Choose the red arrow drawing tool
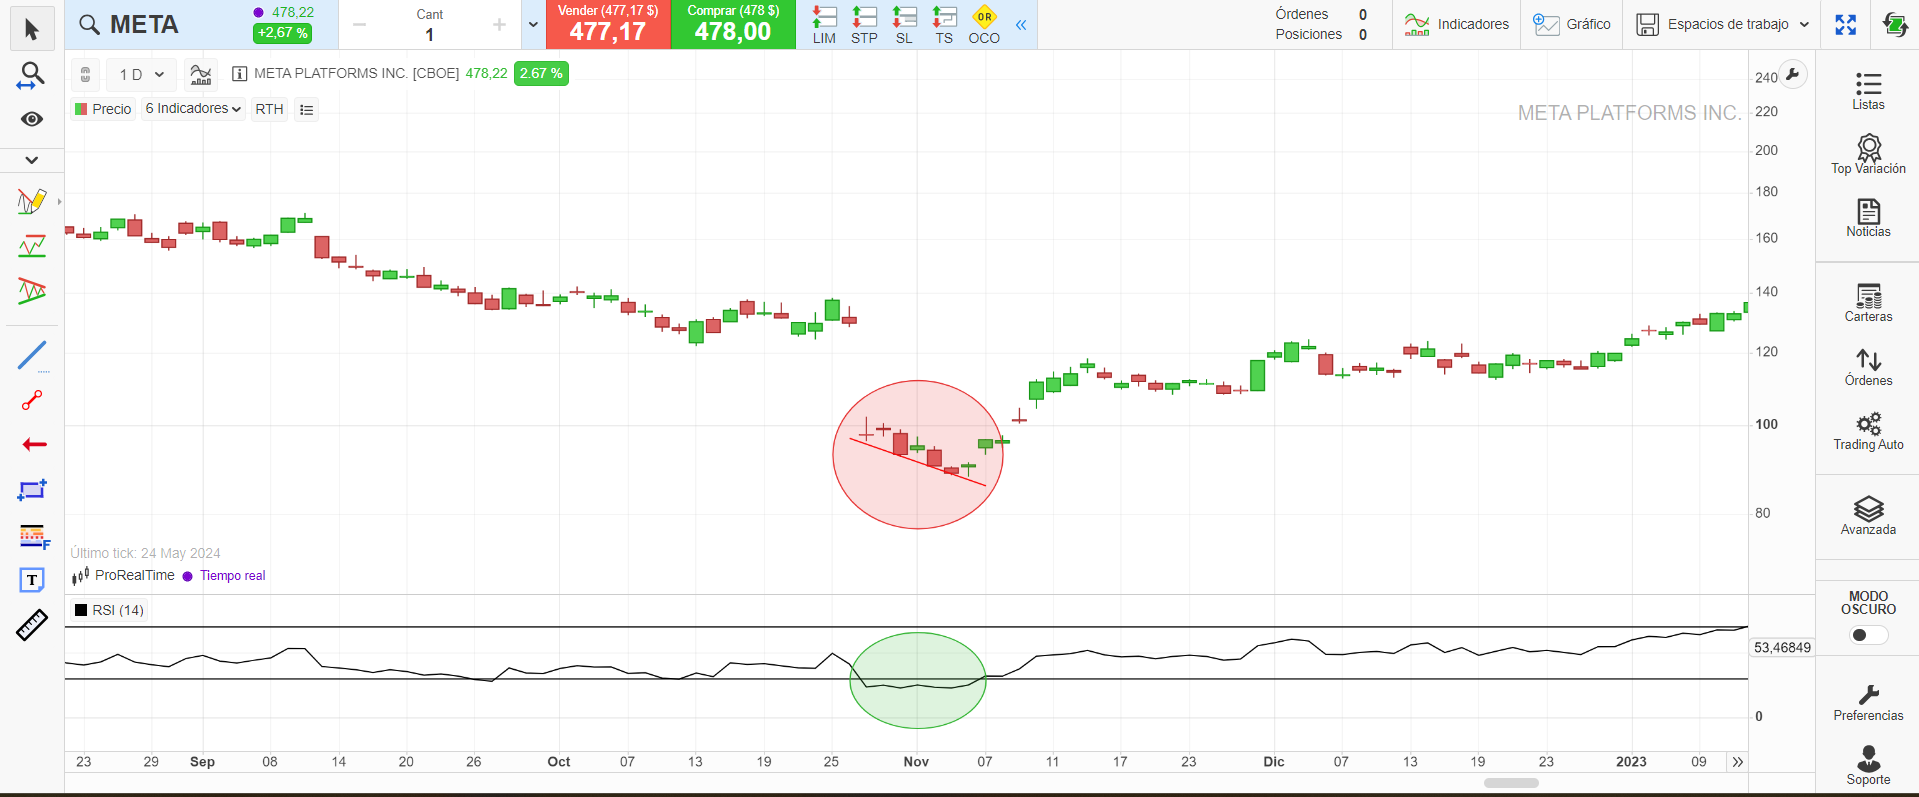This screenshot has height=797, width=1919. [34, 444]
